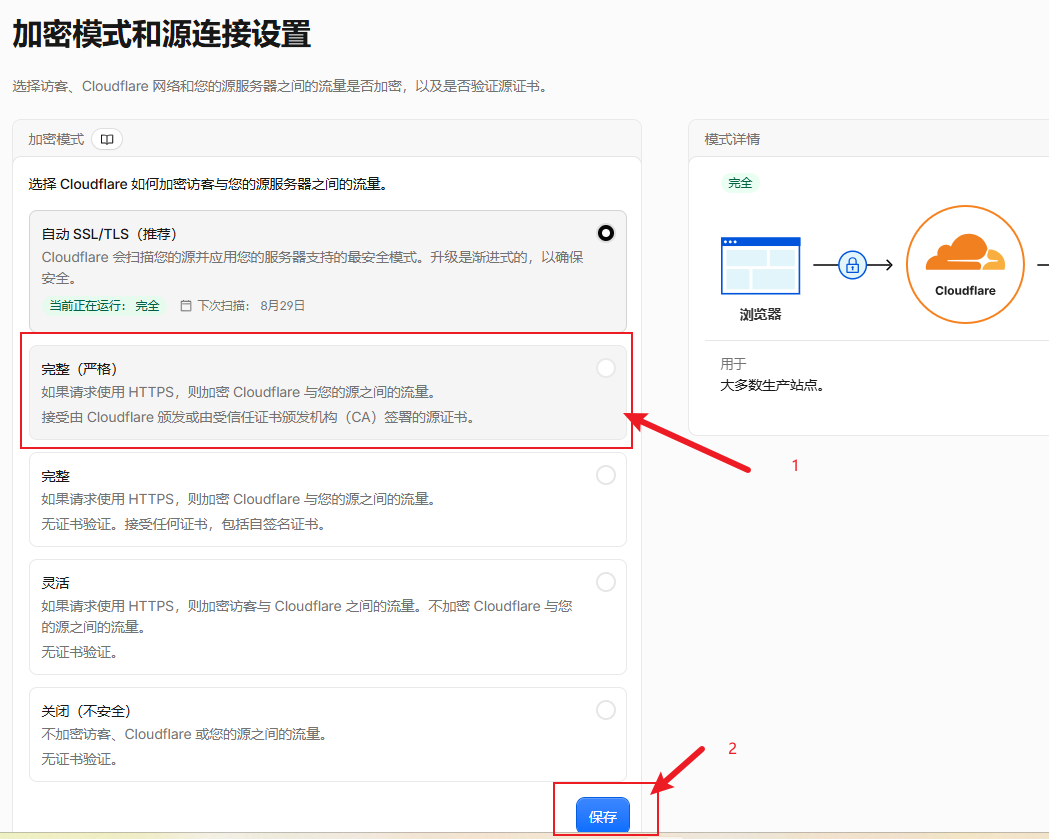The image size is (1049, 839).
Task: Click the 关闭（不安全）option title
Action: coord(86,711)
